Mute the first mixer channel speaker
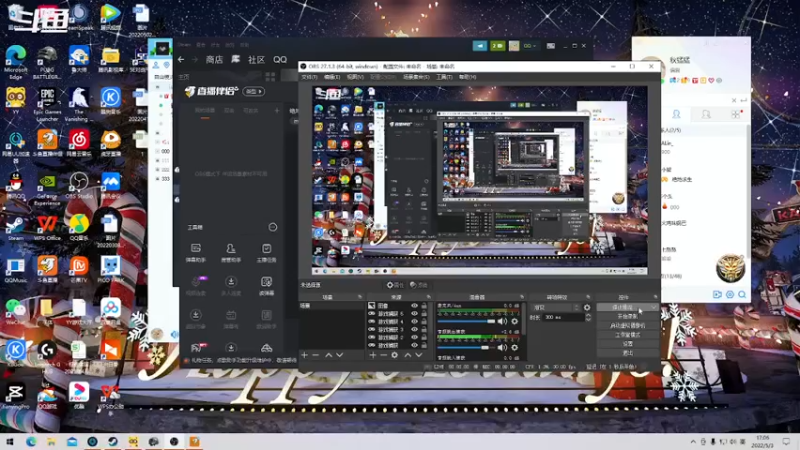Image resolution: width=800 pixels, height=450 pixels. pyautogui.click(x=503, y=321)
